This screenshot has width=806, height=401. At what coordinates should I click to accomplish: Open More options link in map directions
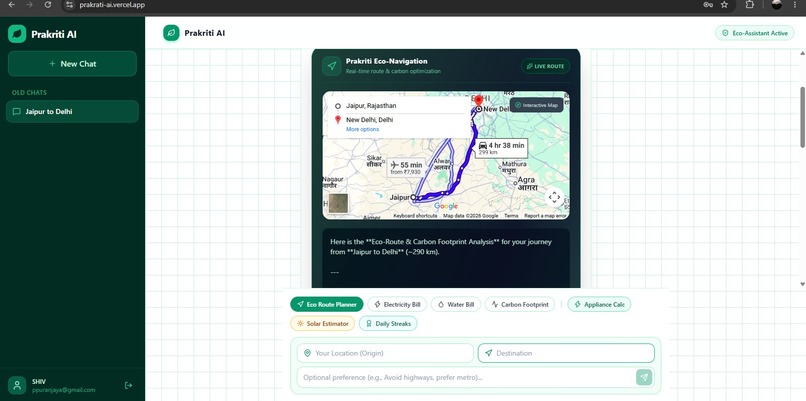[x=362, y=129]
